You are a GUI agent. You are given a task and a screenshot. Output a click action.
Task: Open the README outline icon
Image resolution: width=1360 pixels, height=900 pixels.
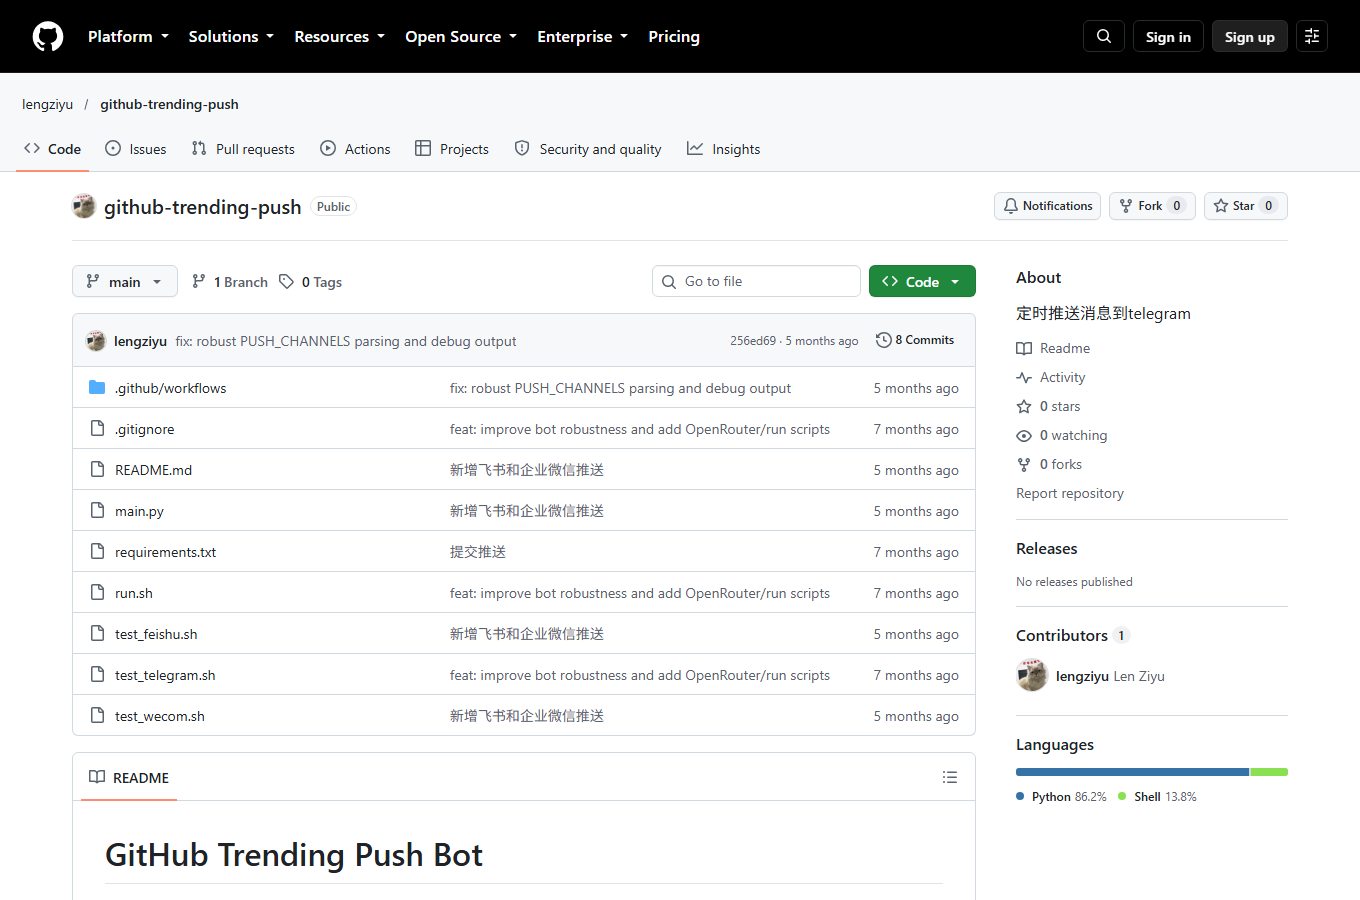(x=950, y=777)
